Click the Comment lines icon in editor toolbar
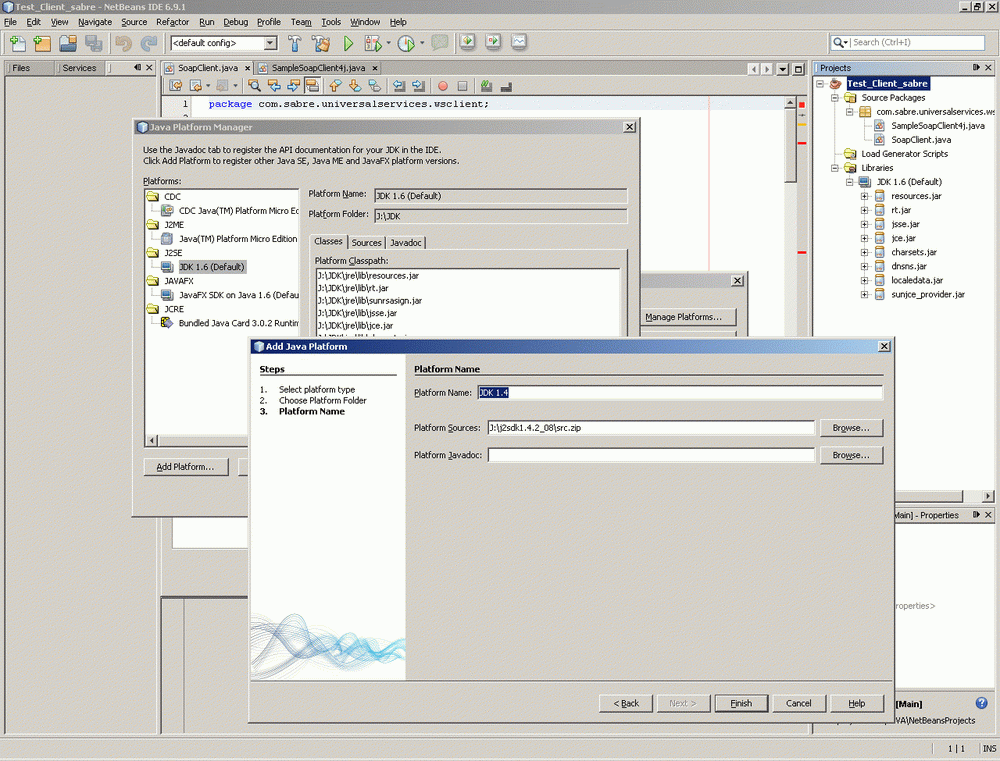Image resolution: width=1000 pixels, height=761 pixels. 486,85
